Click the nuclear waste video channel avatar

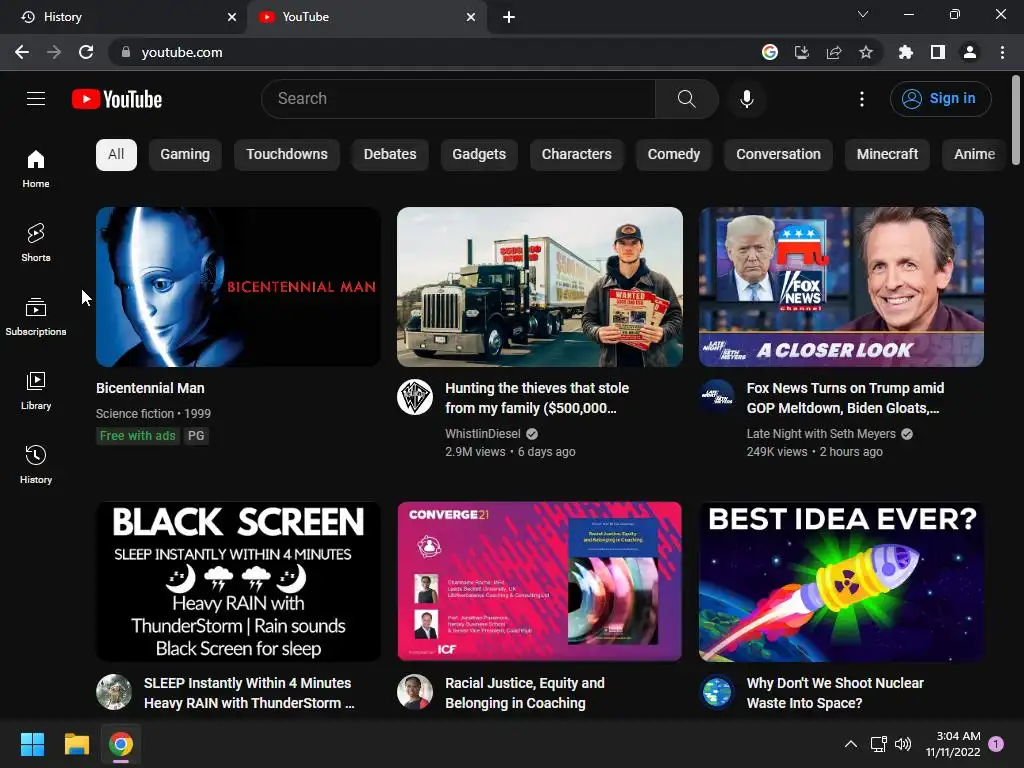[716, 692]
